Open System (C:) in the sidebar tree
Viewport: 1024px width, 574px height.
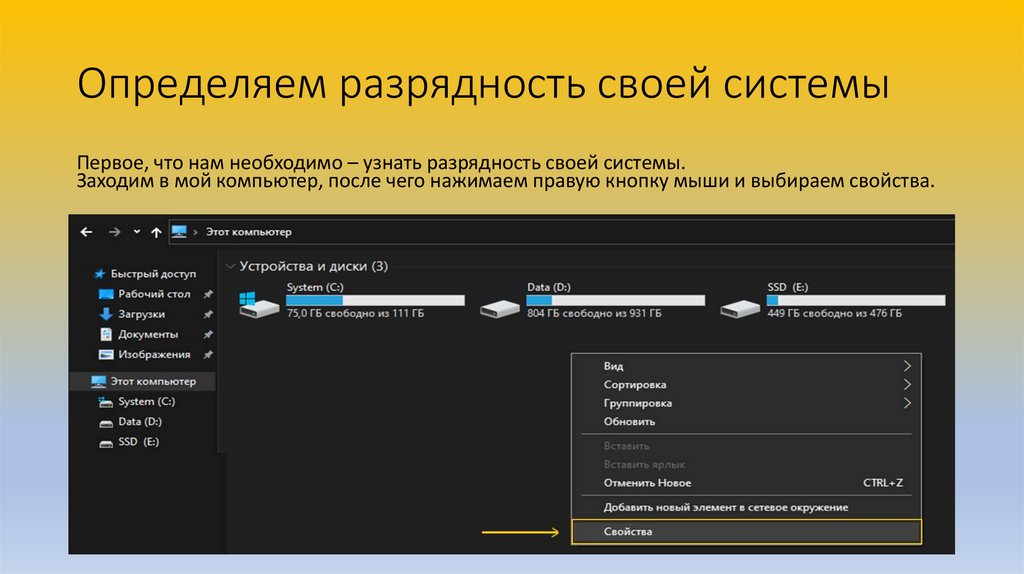click(x=146, y=402)
